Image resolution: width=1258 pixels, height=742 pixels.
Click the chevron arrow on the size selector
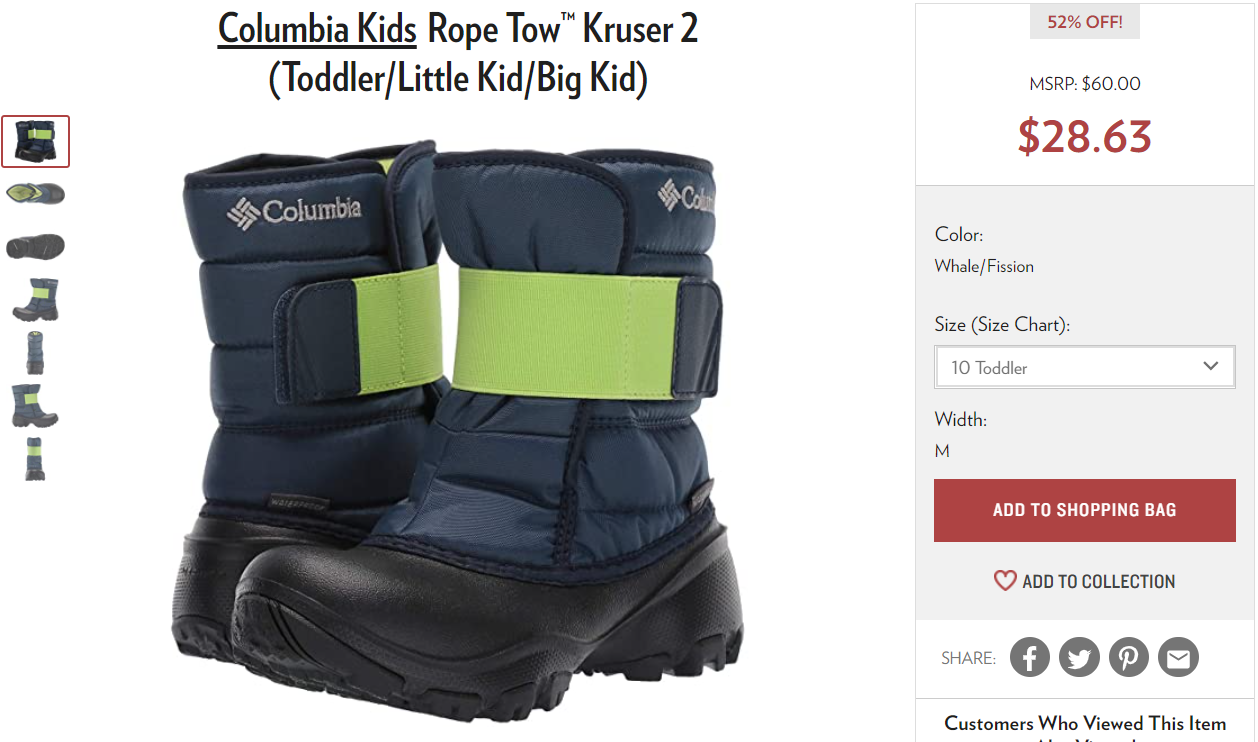[1211, 366]
